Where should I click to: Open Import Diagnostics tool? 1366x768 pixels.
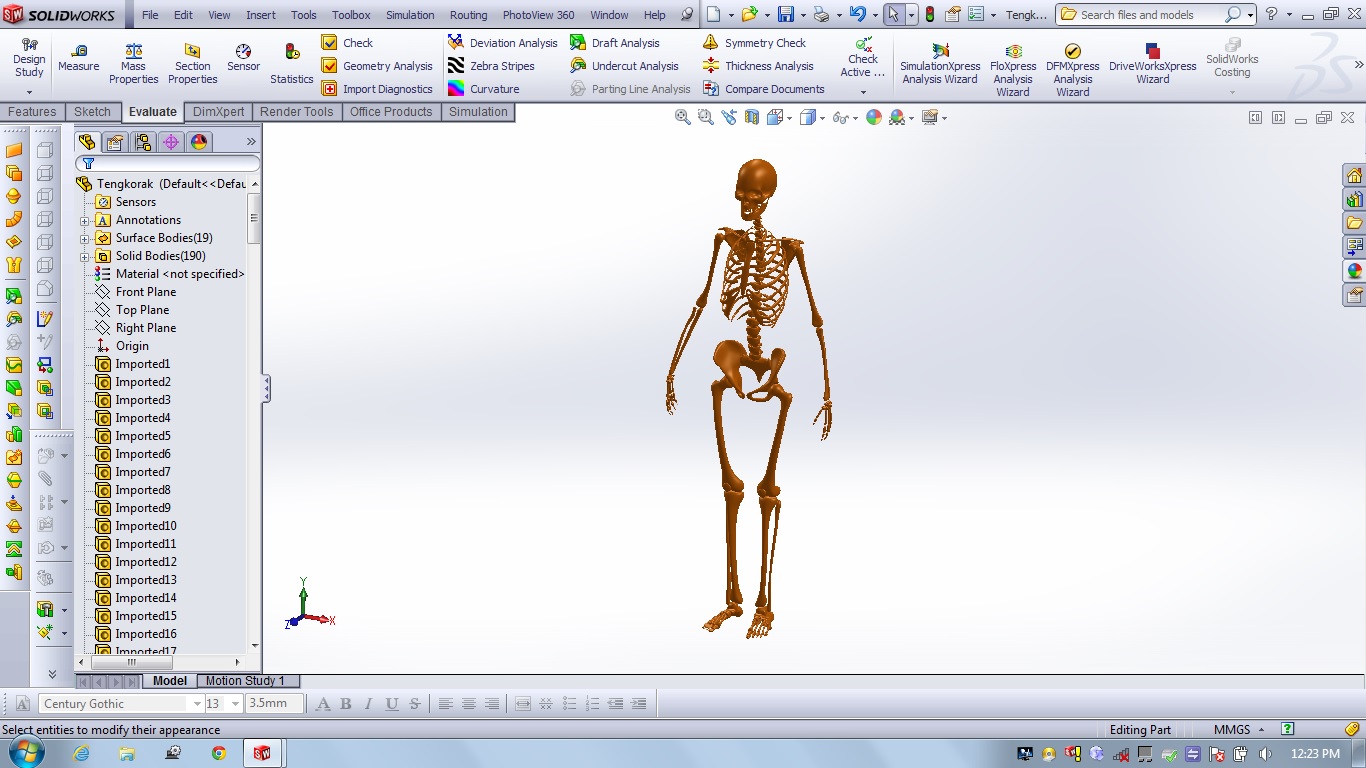(x=376, y=89)
